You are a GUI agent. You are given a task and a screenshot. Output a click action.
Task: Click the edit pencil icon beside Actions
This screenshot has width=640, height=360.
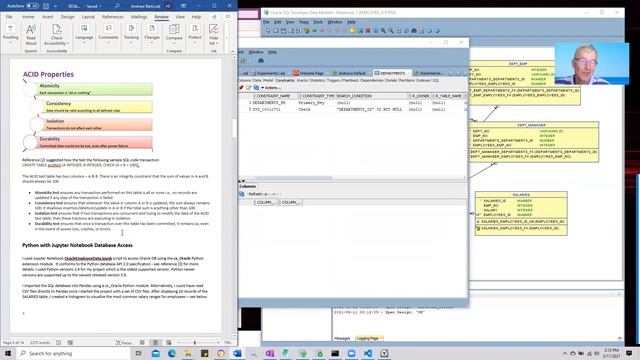tap(248, 88)
